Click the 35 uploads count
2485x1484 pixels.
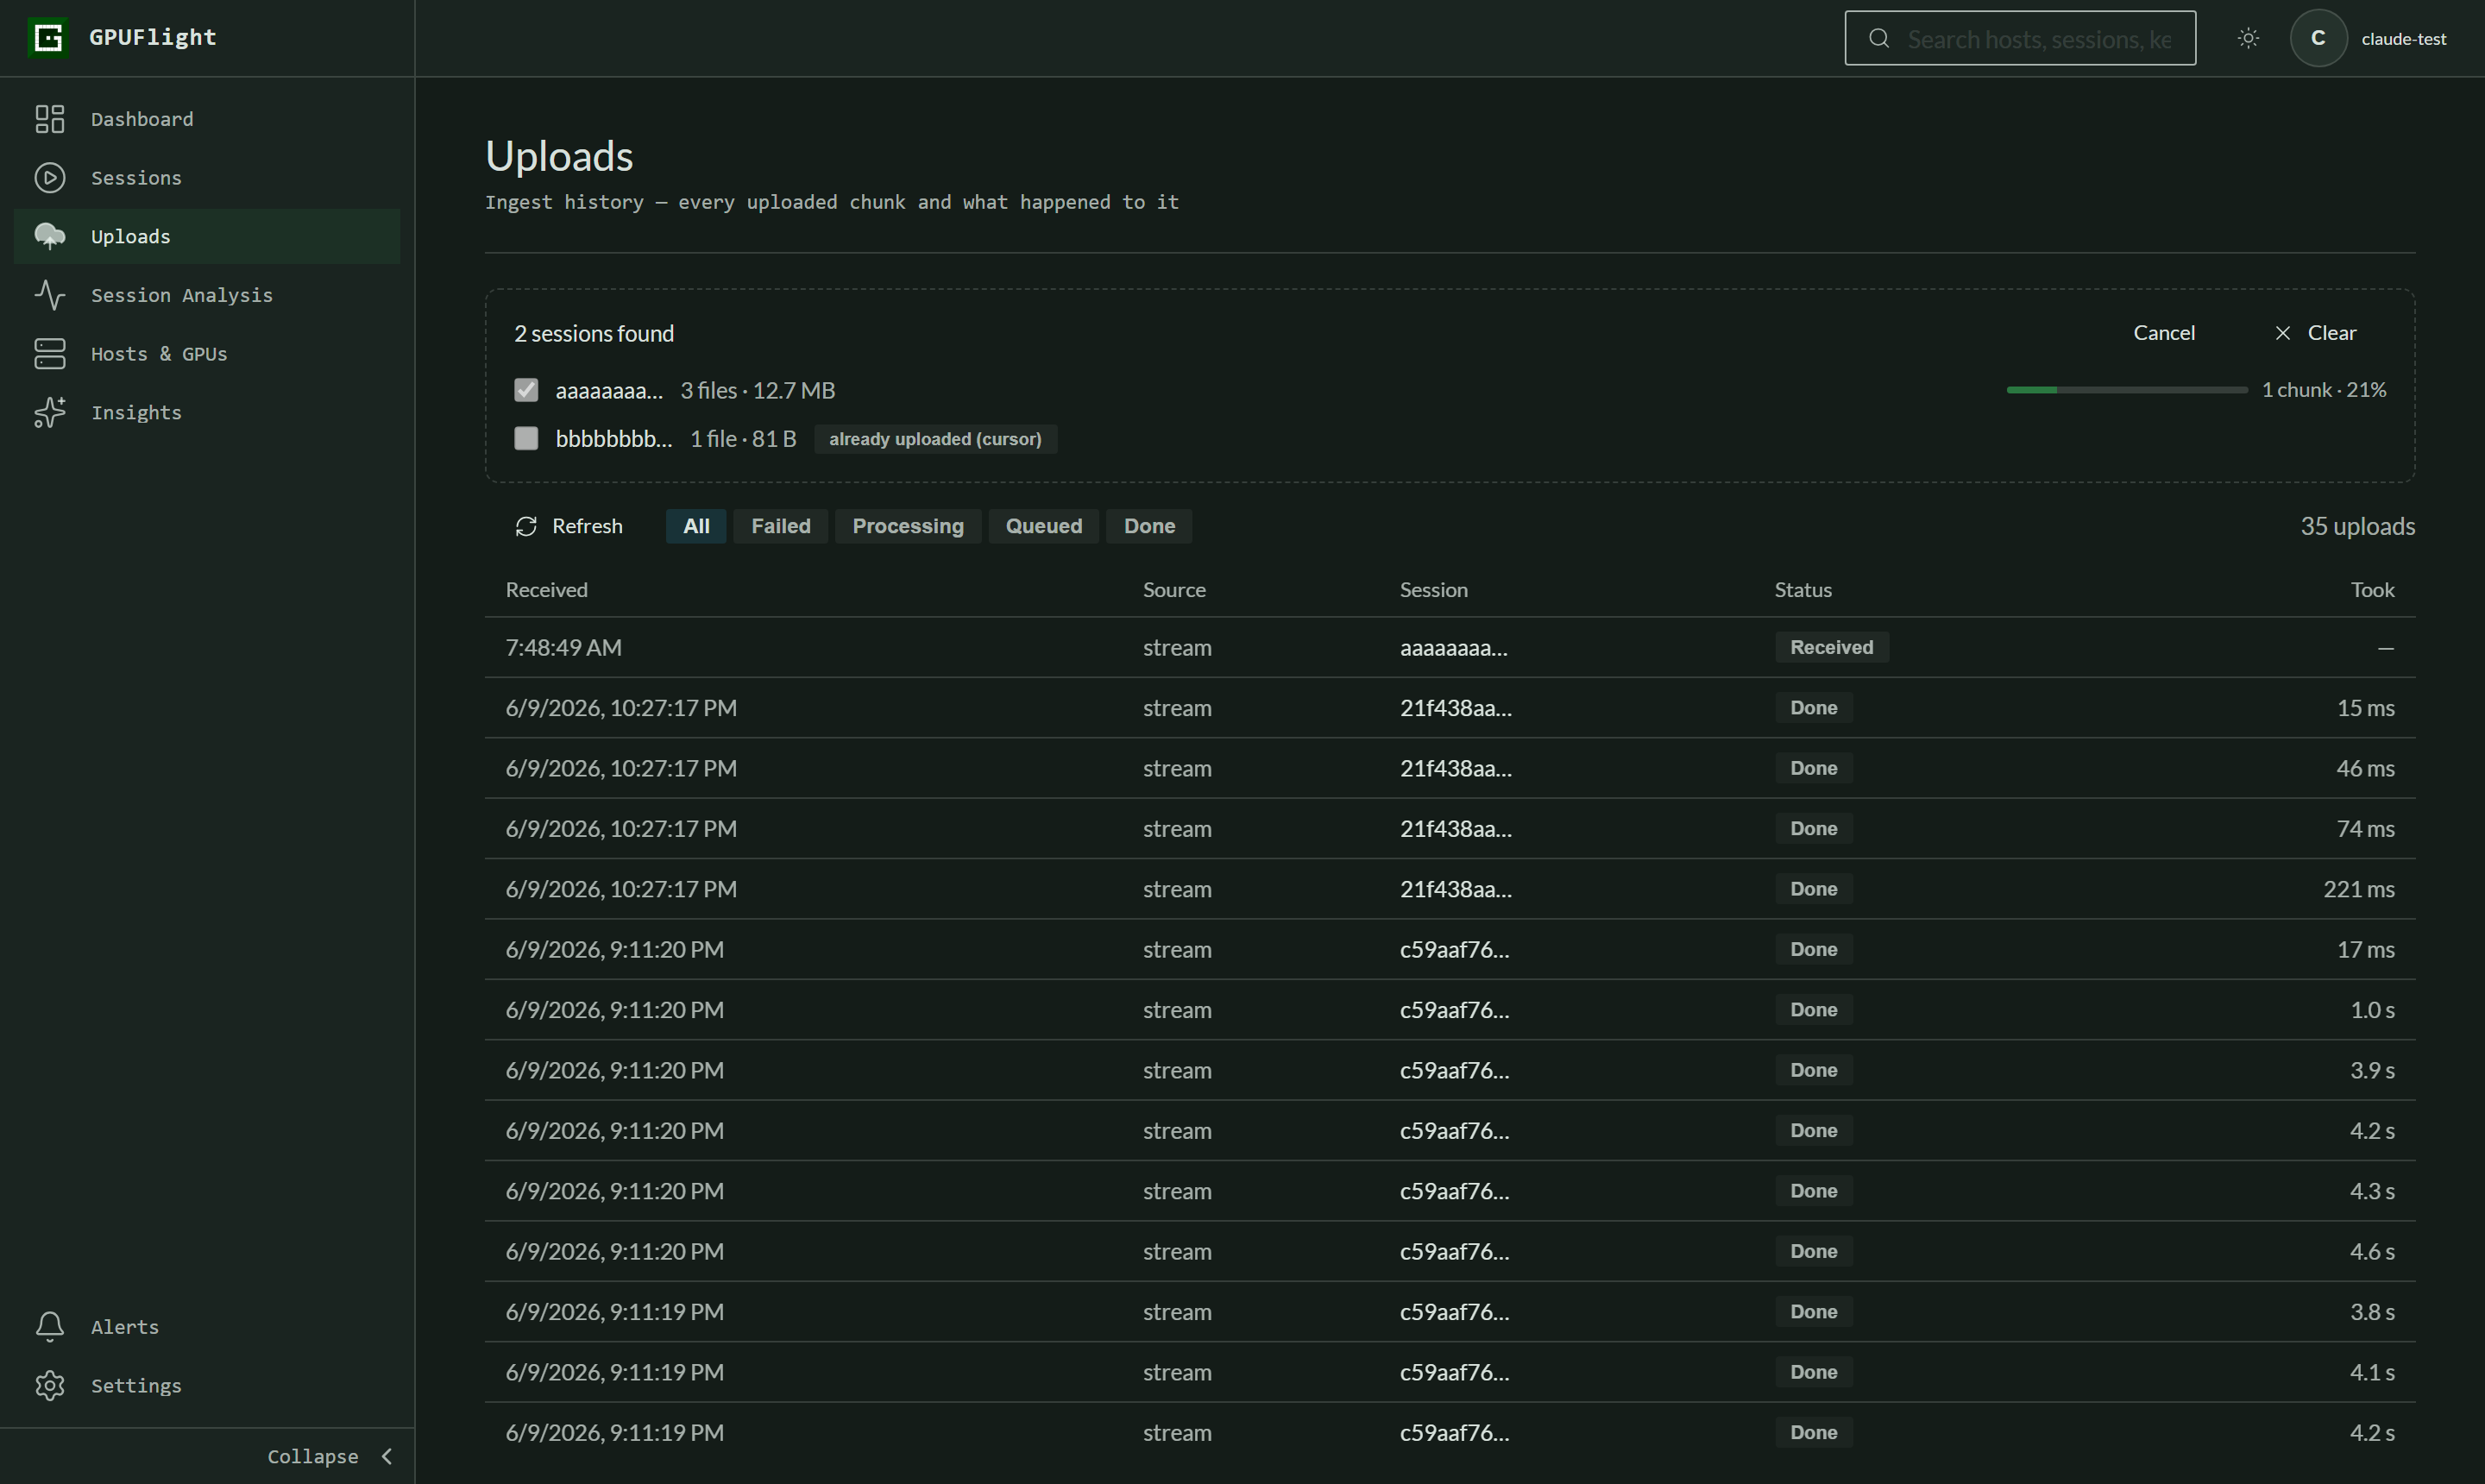pyautogui.click(x=2357, y=526)
